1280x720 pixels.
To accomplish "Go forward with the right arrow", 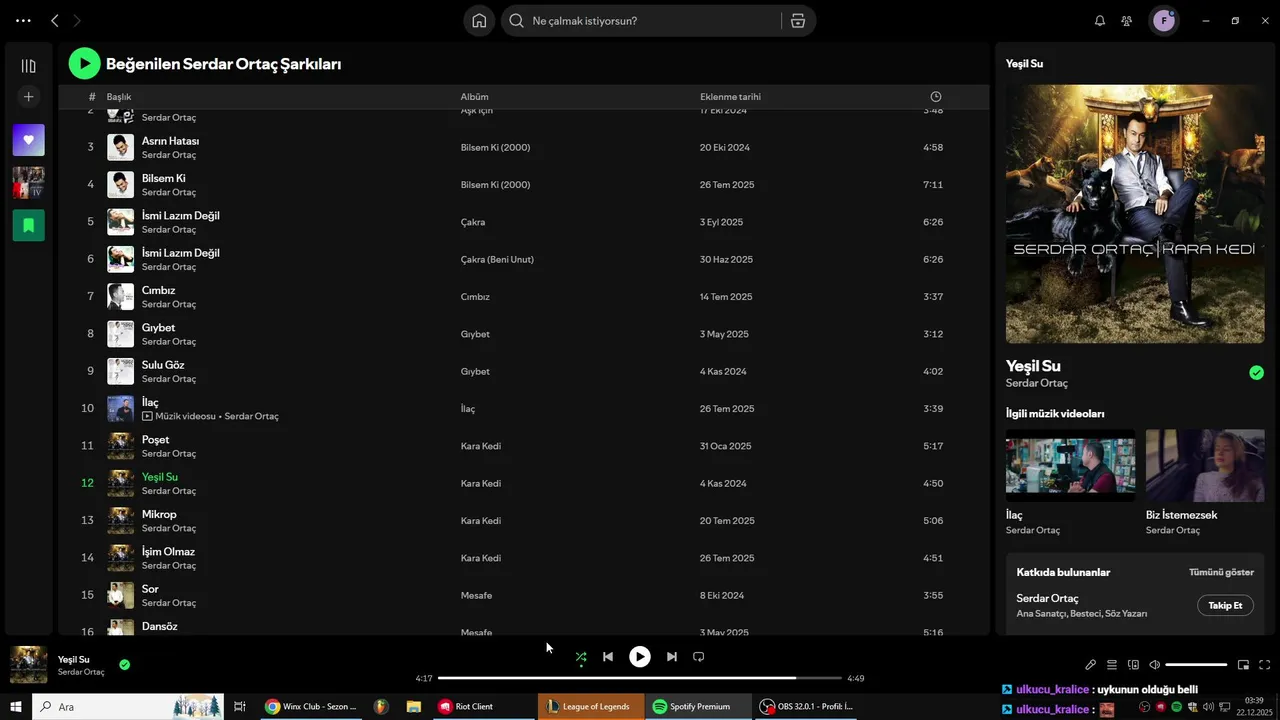I will click(78, 20).
